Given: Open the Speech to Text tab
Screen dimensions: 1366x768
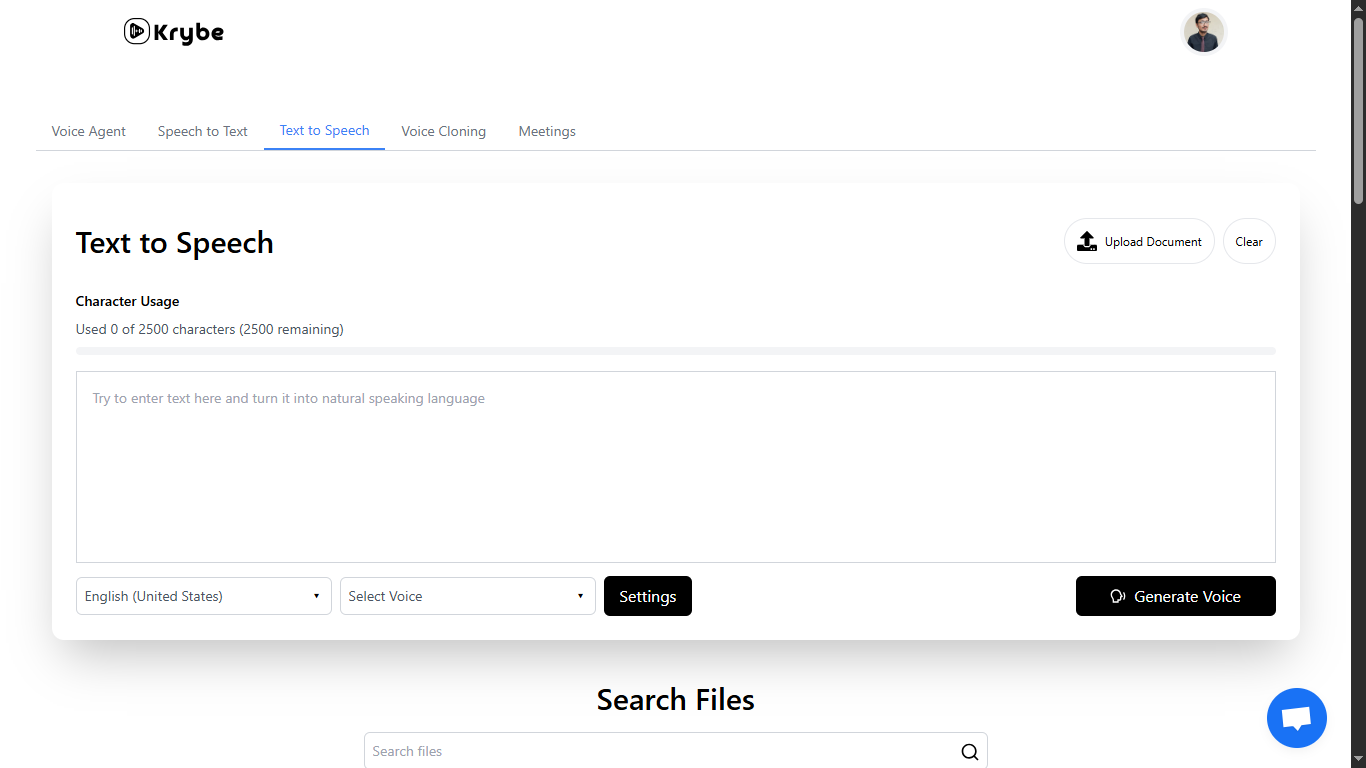Looking at the screenshot, I should 202,131.
